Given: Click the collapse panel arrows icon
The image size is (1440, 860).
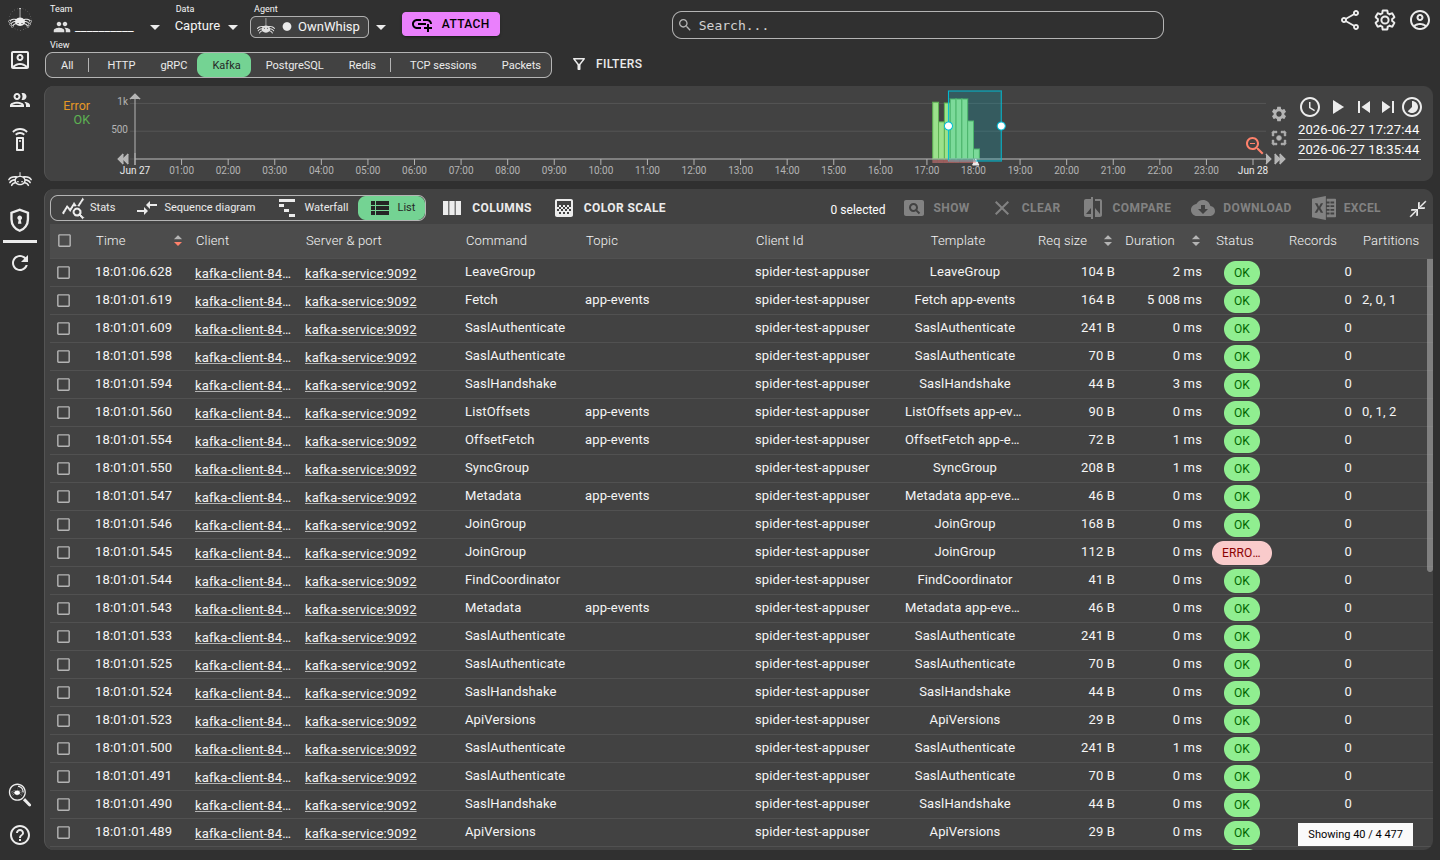Looking at the screenshot, I should (x=1418, y=208).
